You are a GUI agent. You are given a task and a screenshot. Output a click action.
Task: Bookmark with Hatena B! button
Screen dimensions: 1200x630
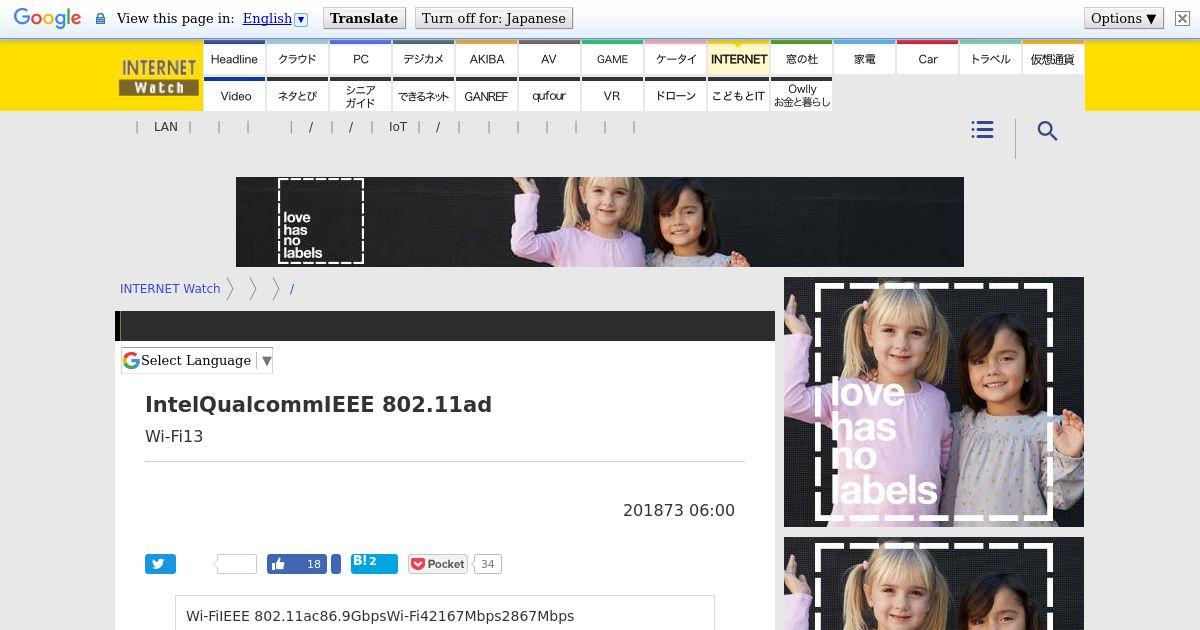pyautogui.click(x=374, y=564)
